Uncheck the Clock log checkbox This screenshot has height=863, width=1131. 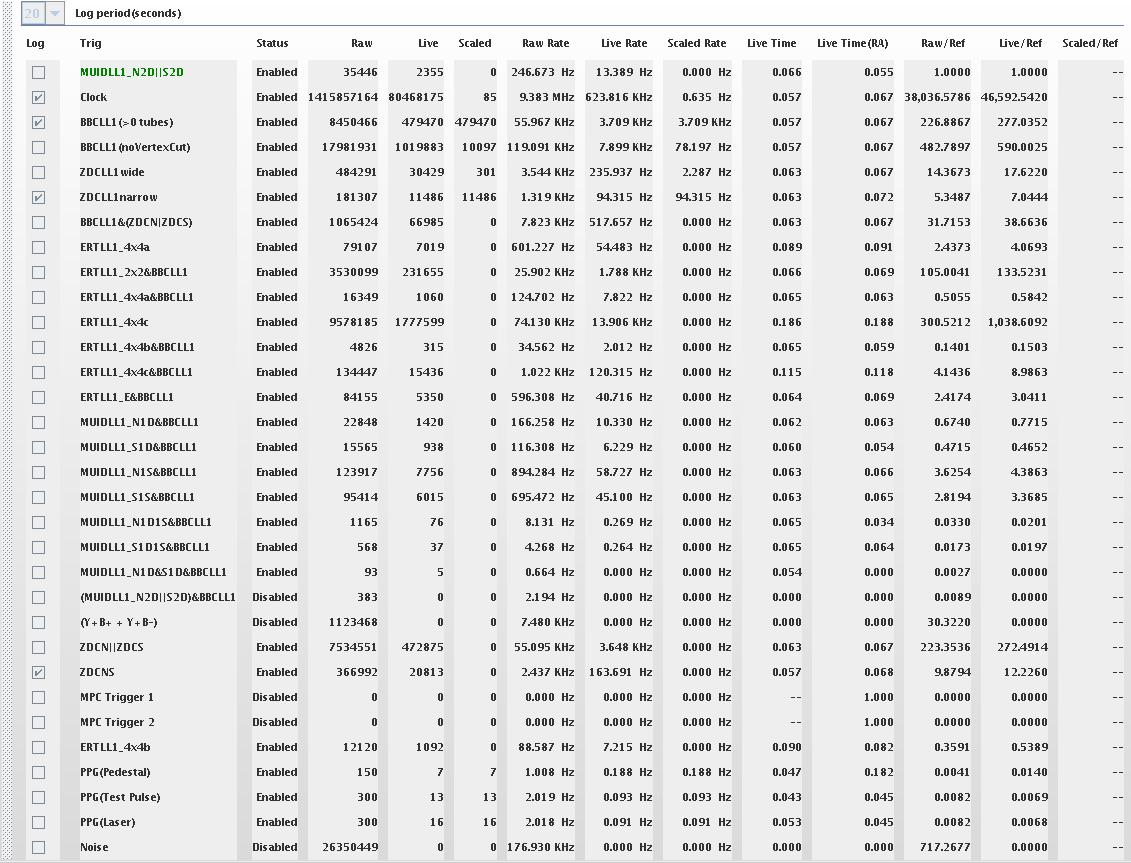pyautogui.click(x=38, y=97)
